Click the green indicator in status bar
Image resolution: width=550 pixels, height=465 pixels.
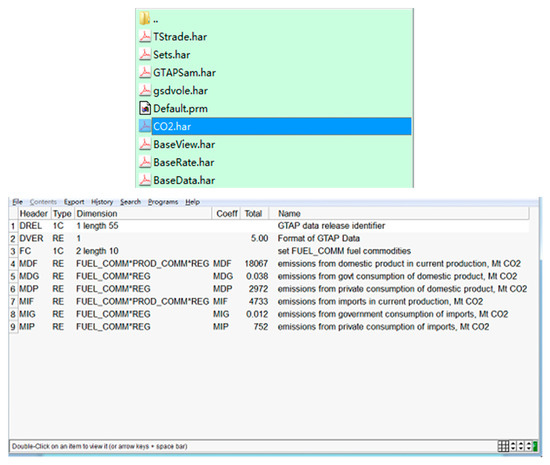pos(535,446)
